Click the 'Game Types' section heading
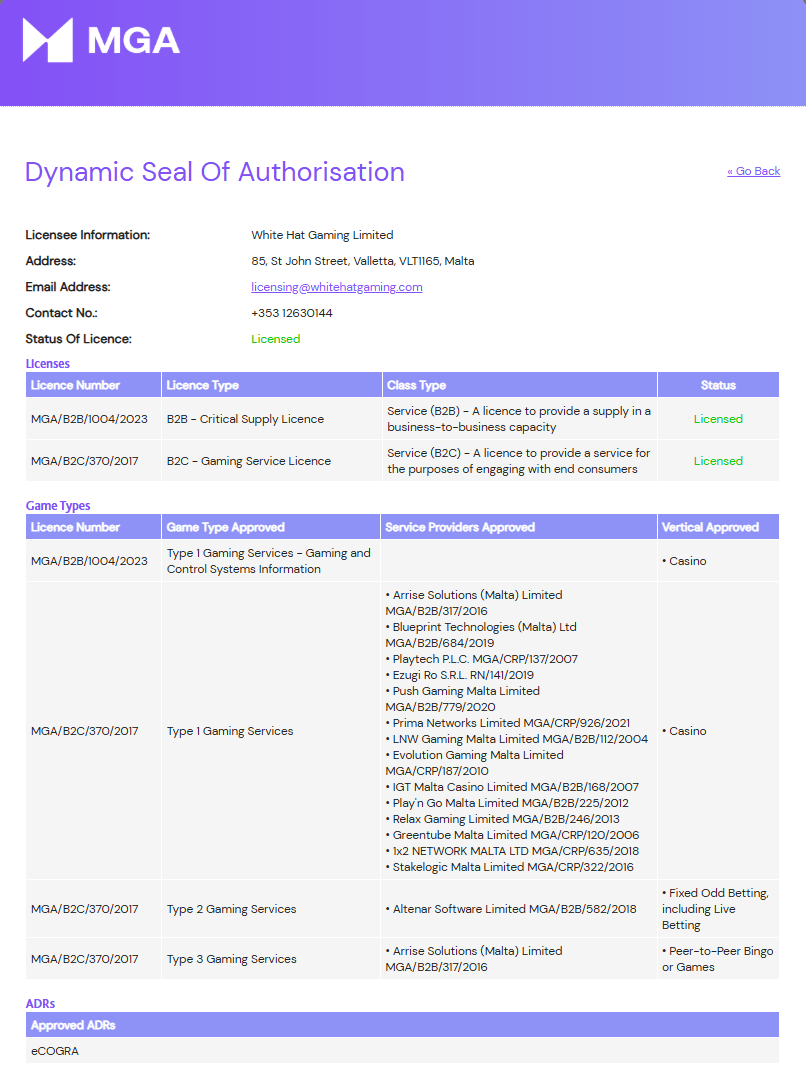This screenshot has width=806, height=1068. [58, 505]
